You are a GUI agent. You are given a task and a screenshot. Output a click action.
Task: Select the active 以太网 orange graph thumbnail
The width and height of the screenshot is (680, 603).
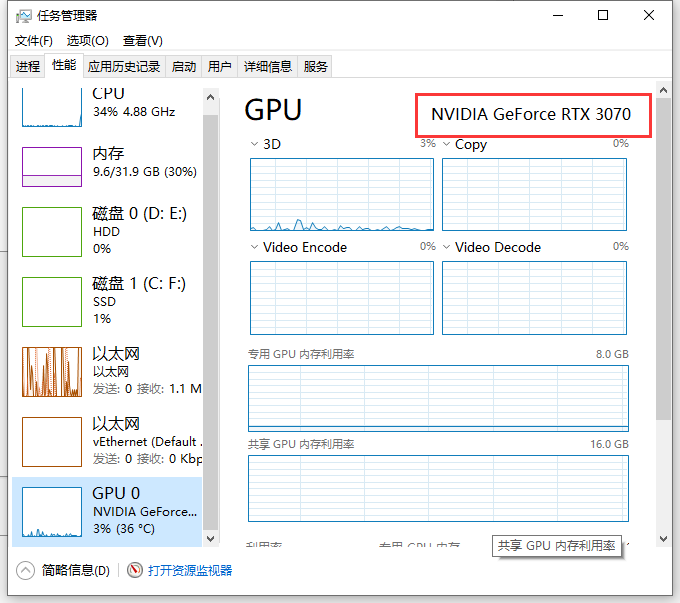pos(52,372)
